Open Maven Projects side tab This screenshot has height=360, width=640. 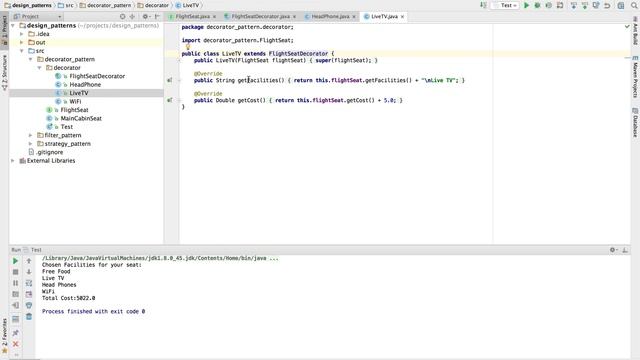[635, 77]
